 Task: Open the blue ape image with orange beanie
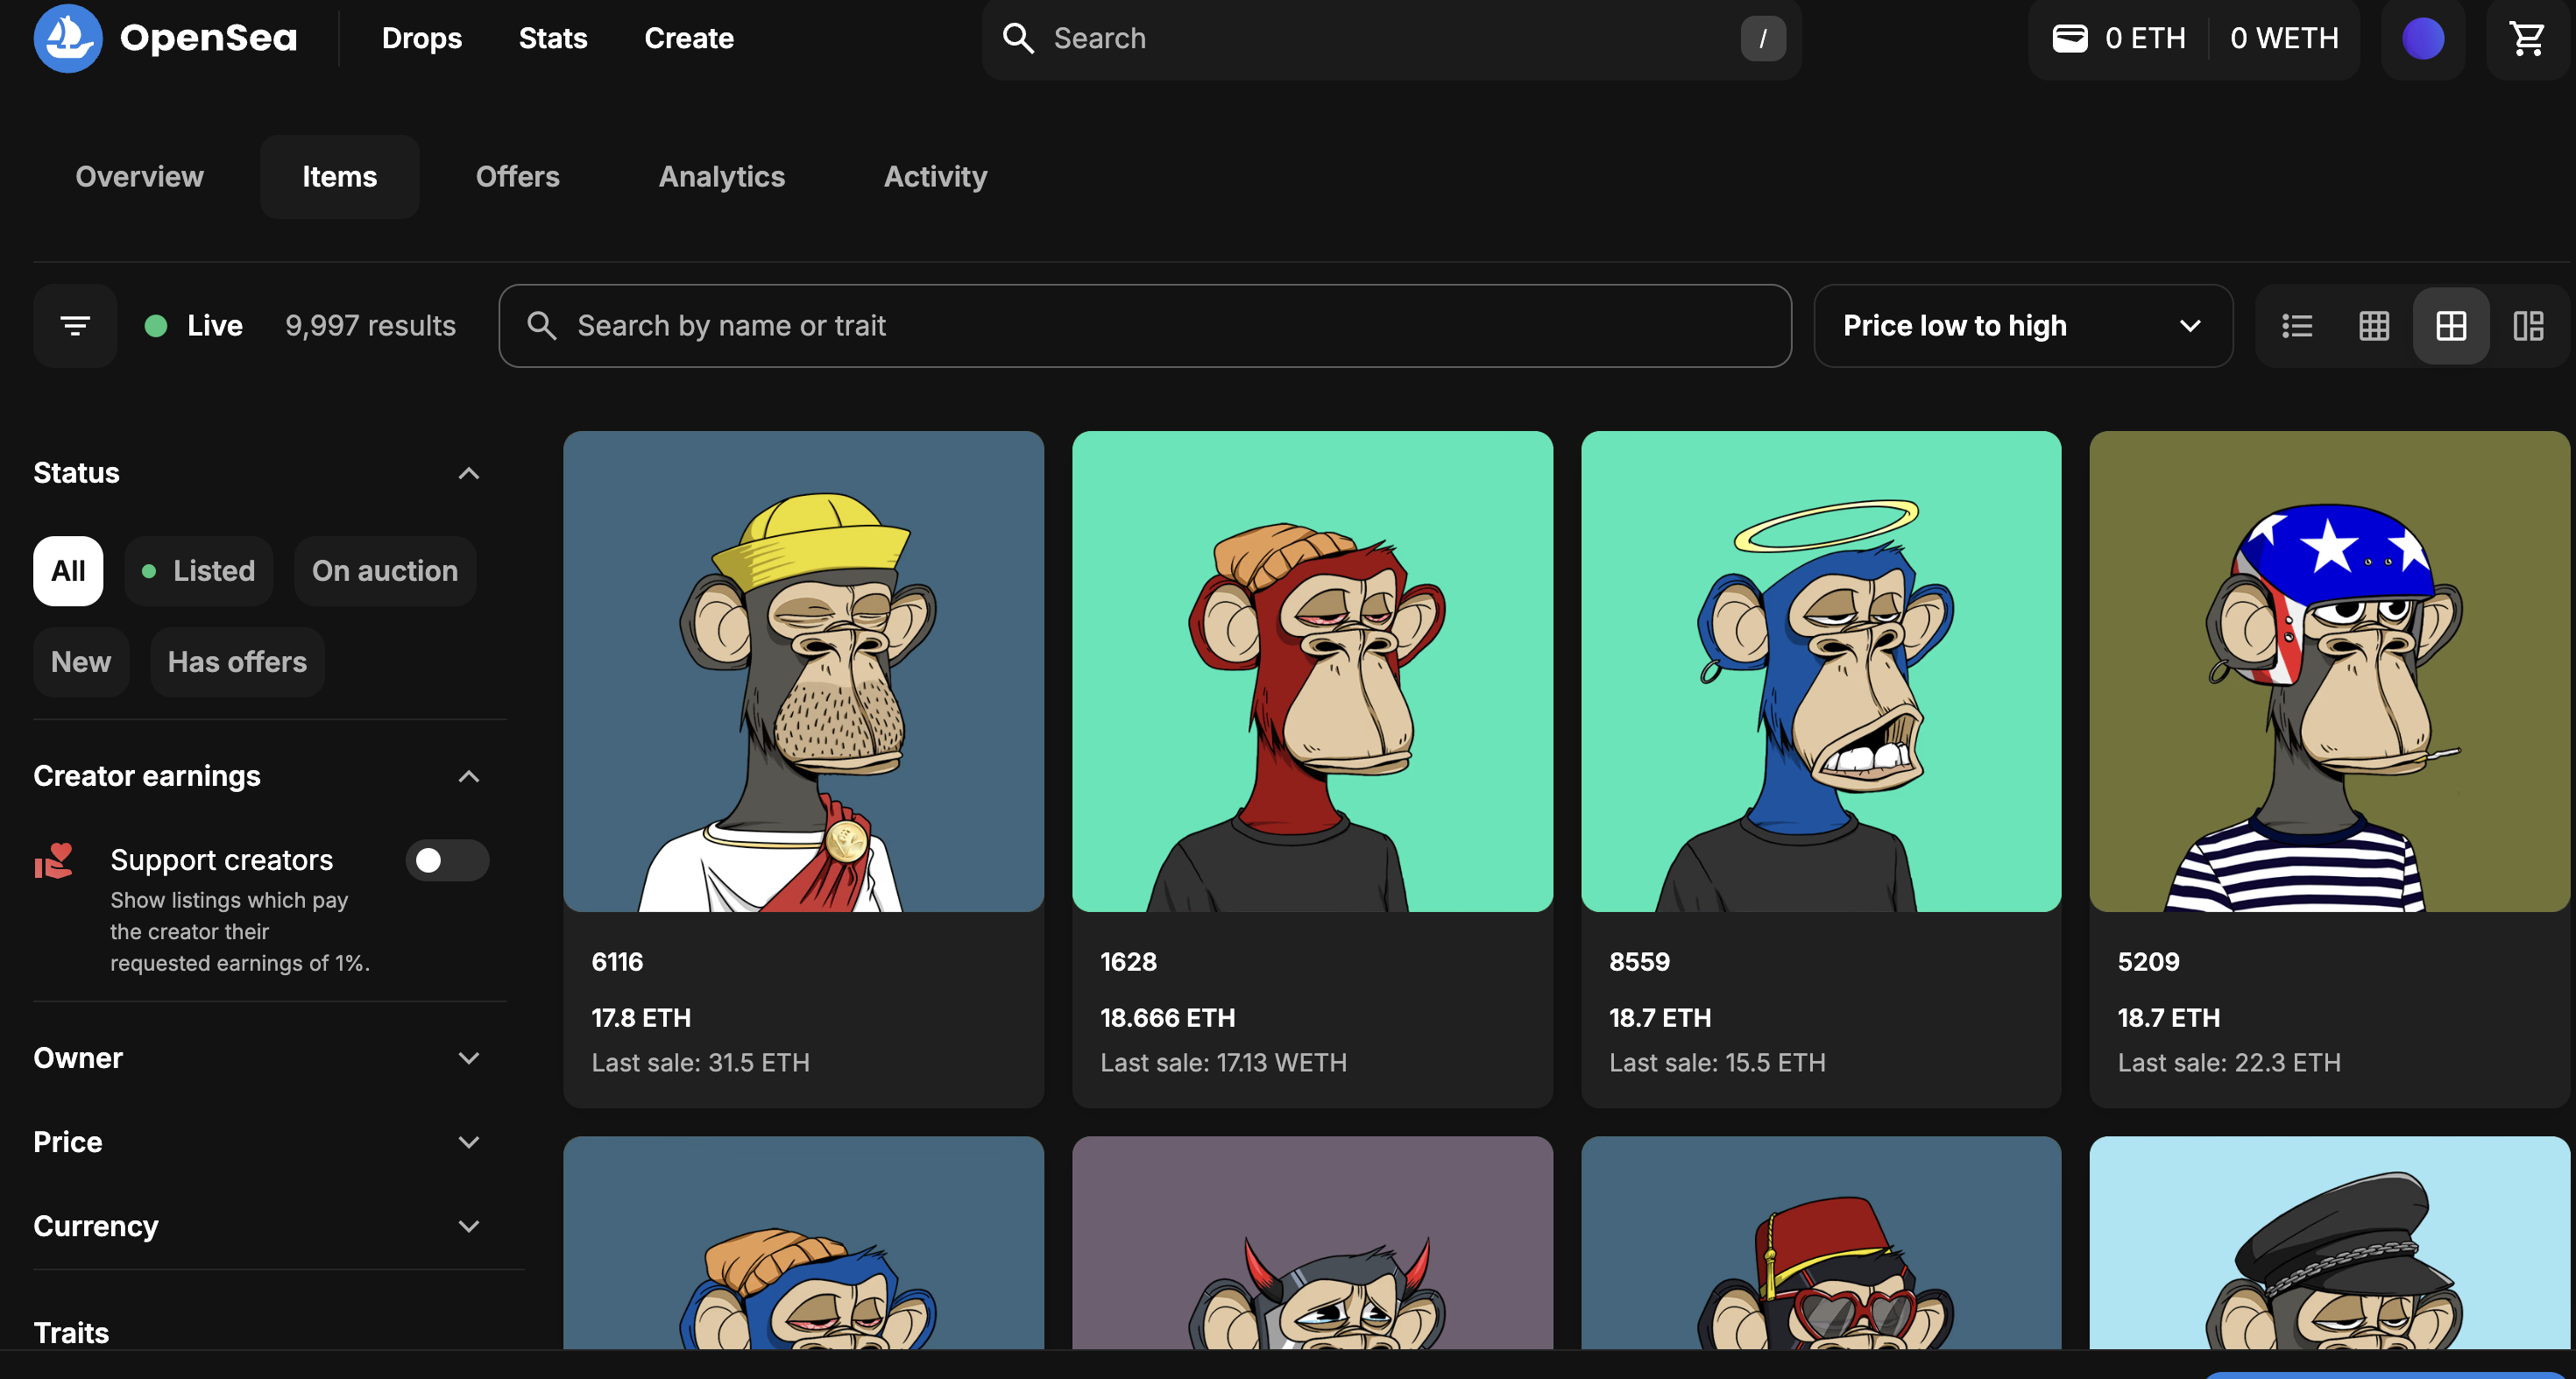pyautogui.click(x=803, y=1243)
